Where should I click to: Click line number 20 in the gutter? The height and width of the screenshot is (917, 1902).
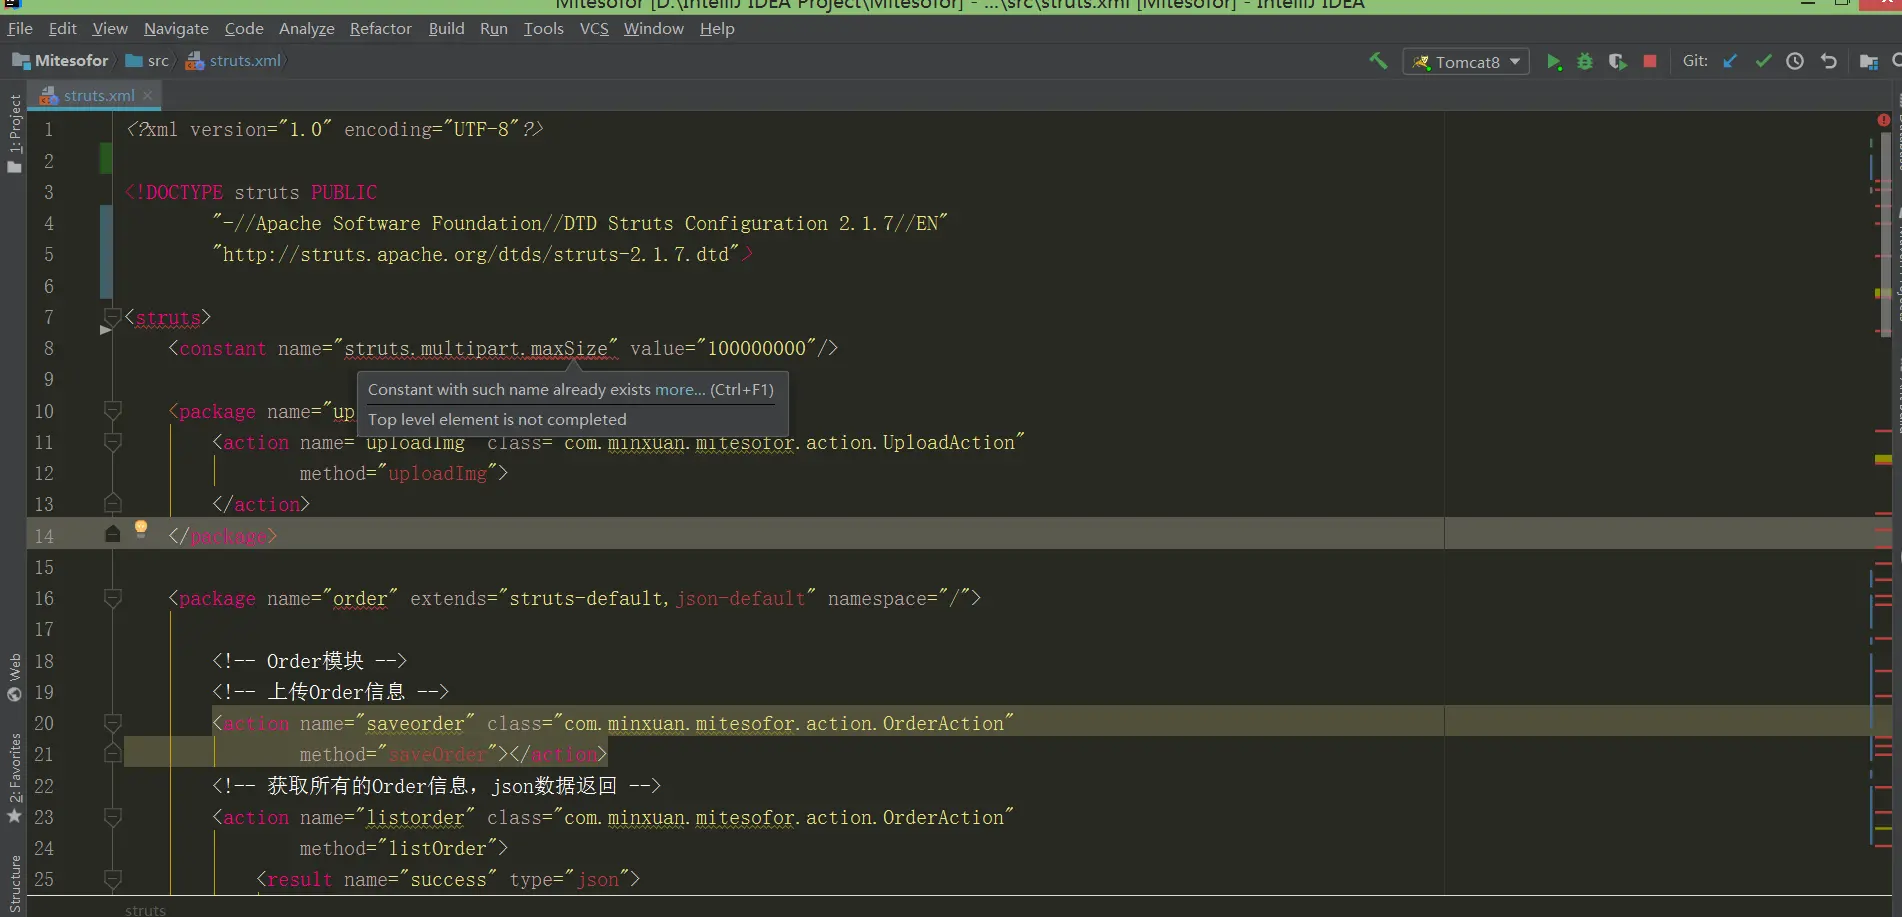click(x=44, y=723)
